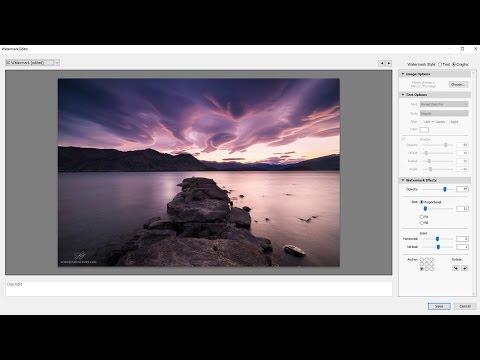
Task: Open the Font dropdown
Action: pos(444,104)
